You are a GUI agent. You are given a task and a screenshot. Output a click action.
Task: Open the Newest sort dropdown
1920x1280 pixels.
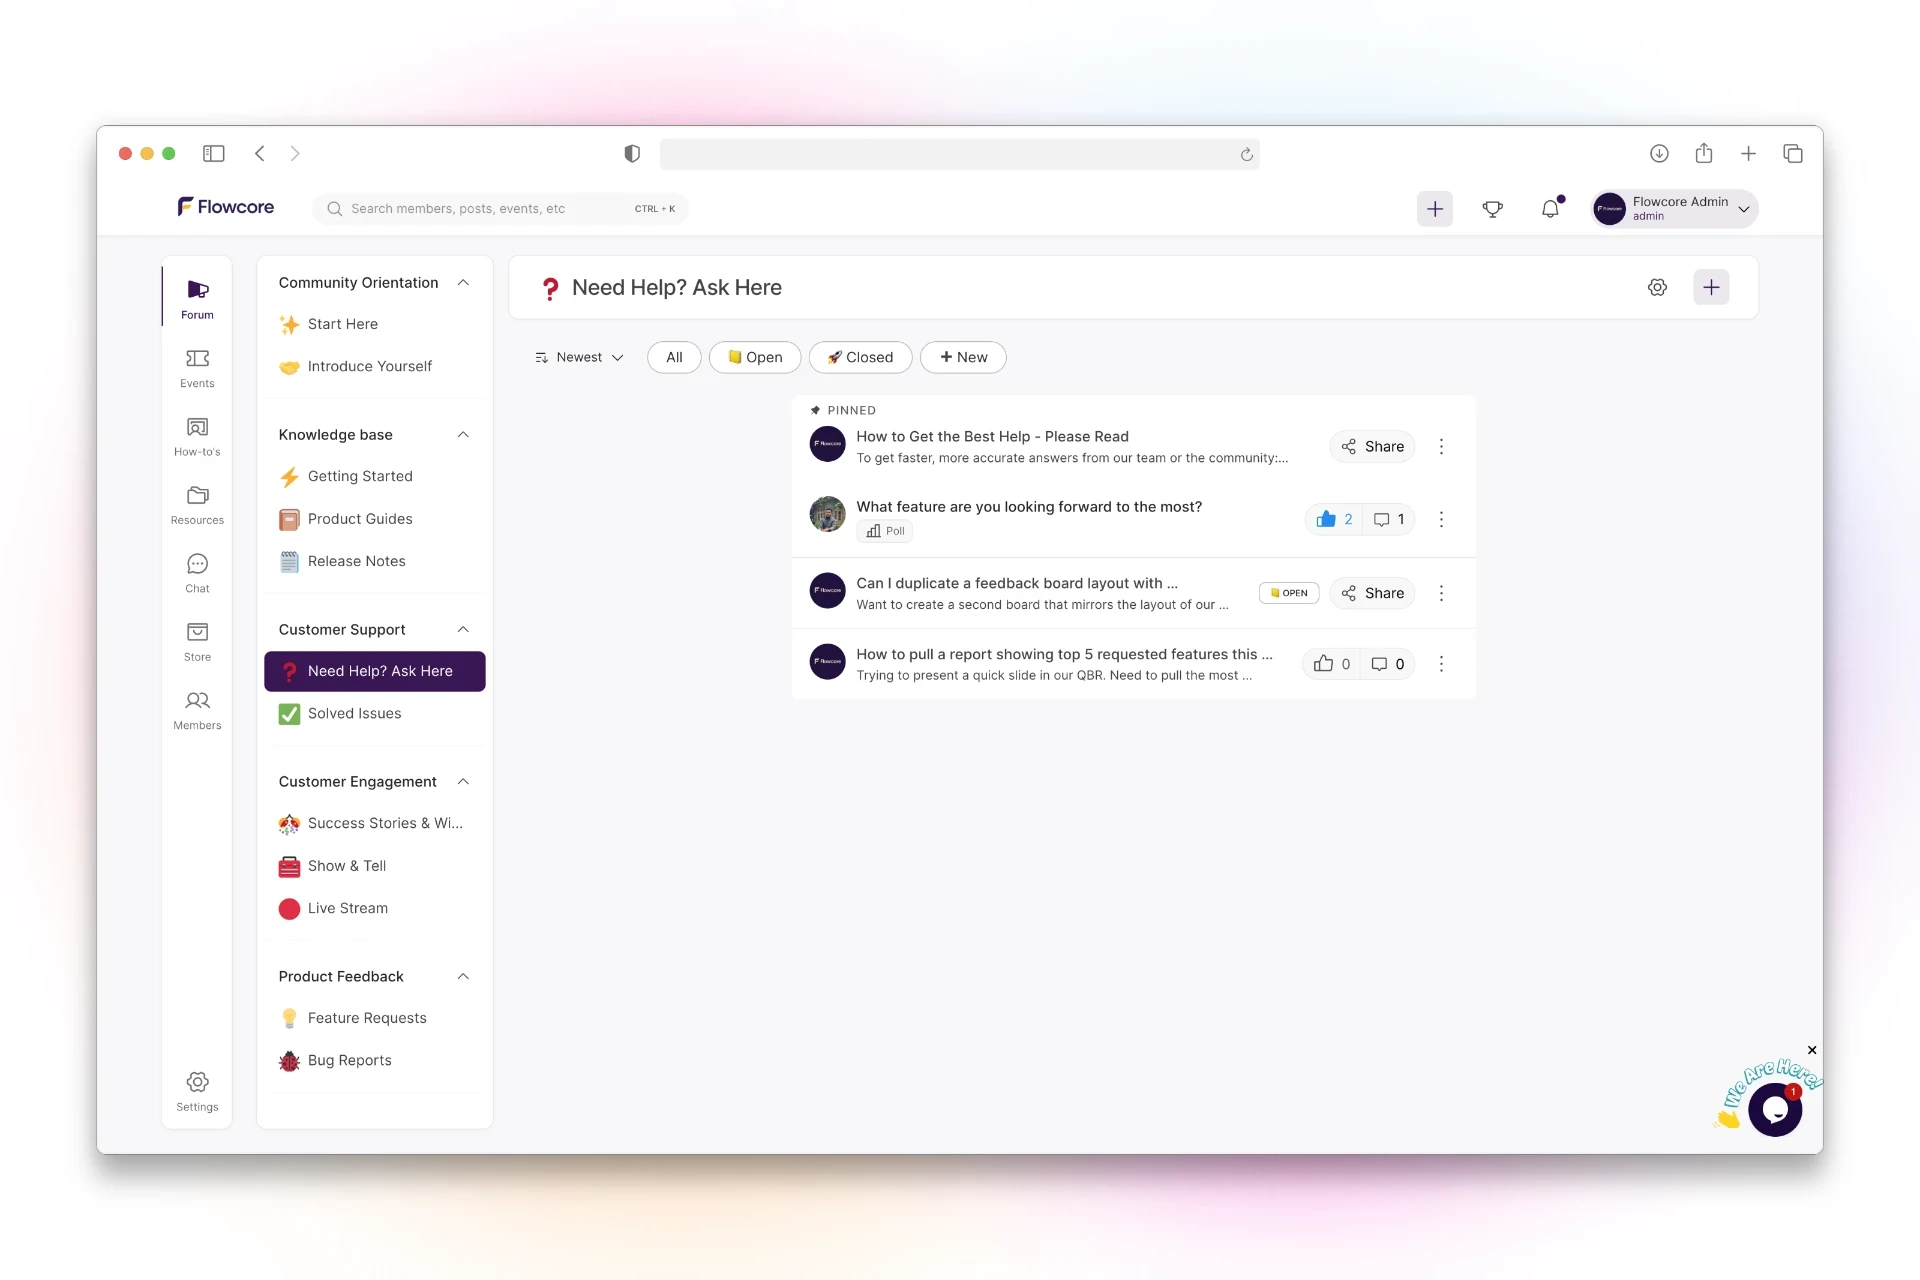(x=579, y=357)
